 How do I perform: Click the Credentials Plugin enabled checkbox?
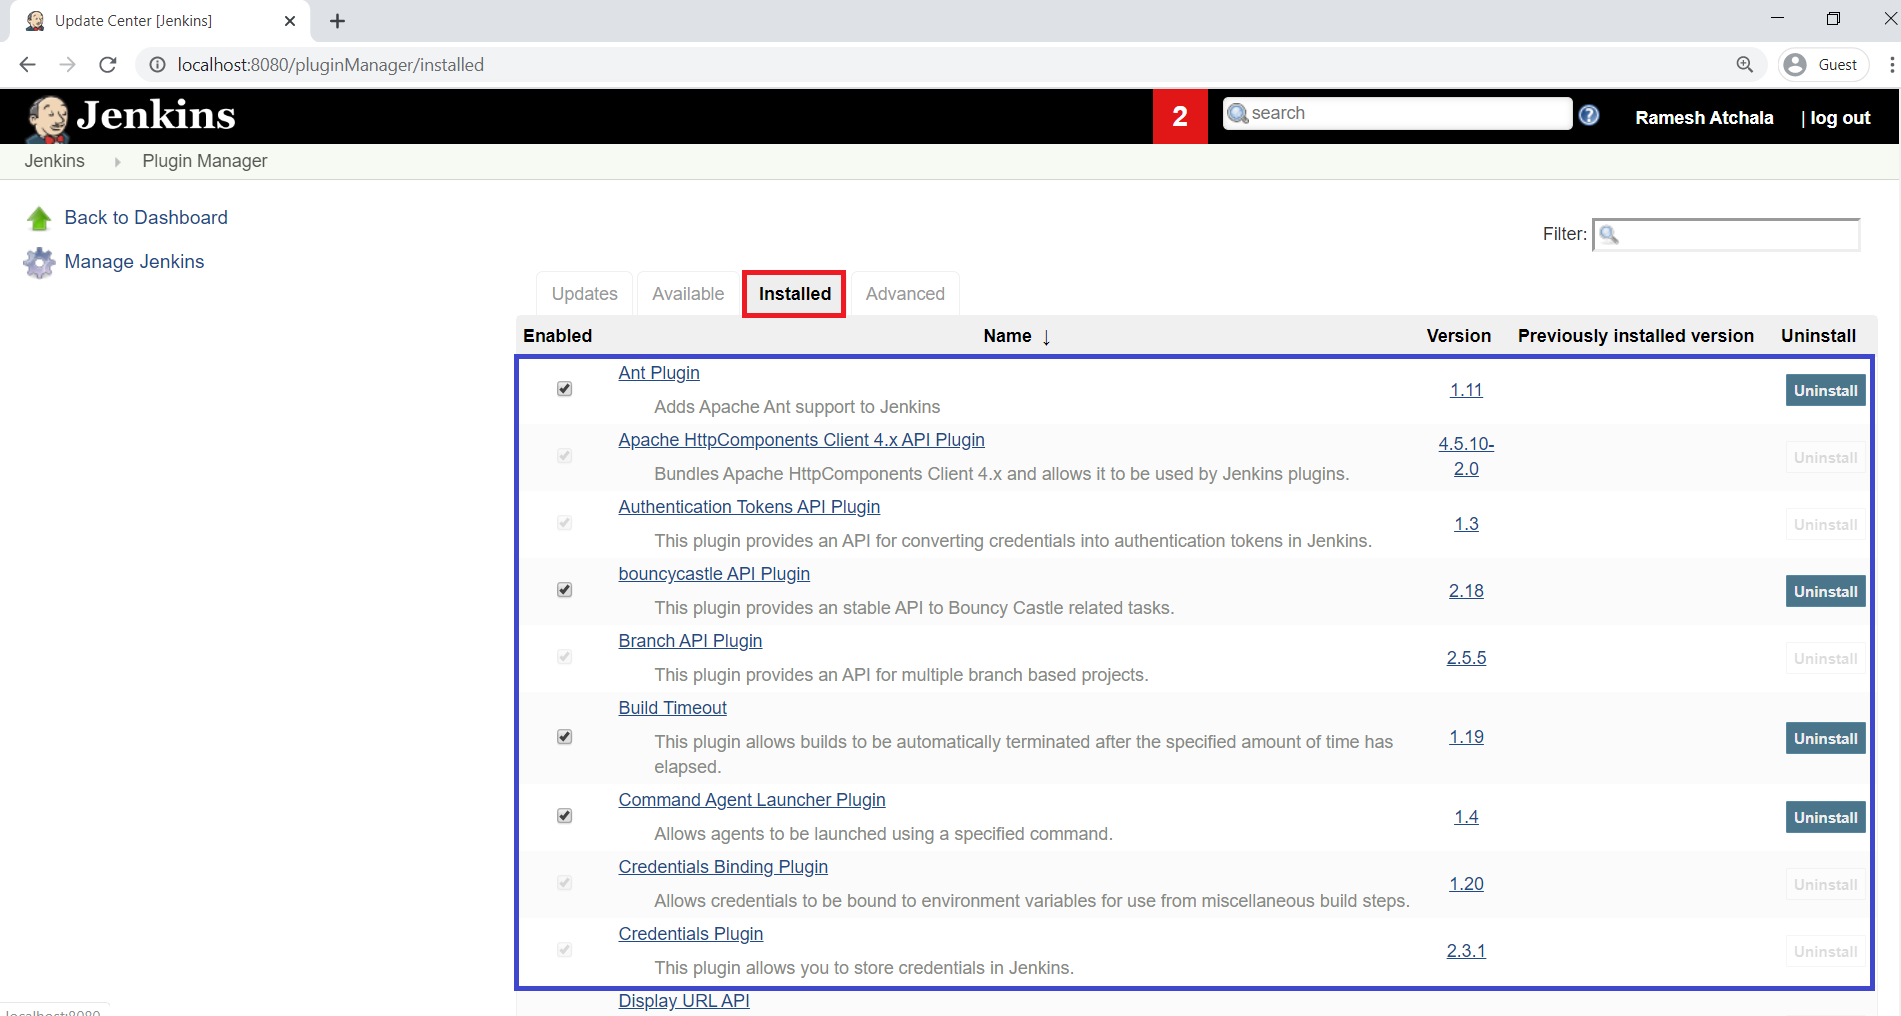(x=565, y=950)
